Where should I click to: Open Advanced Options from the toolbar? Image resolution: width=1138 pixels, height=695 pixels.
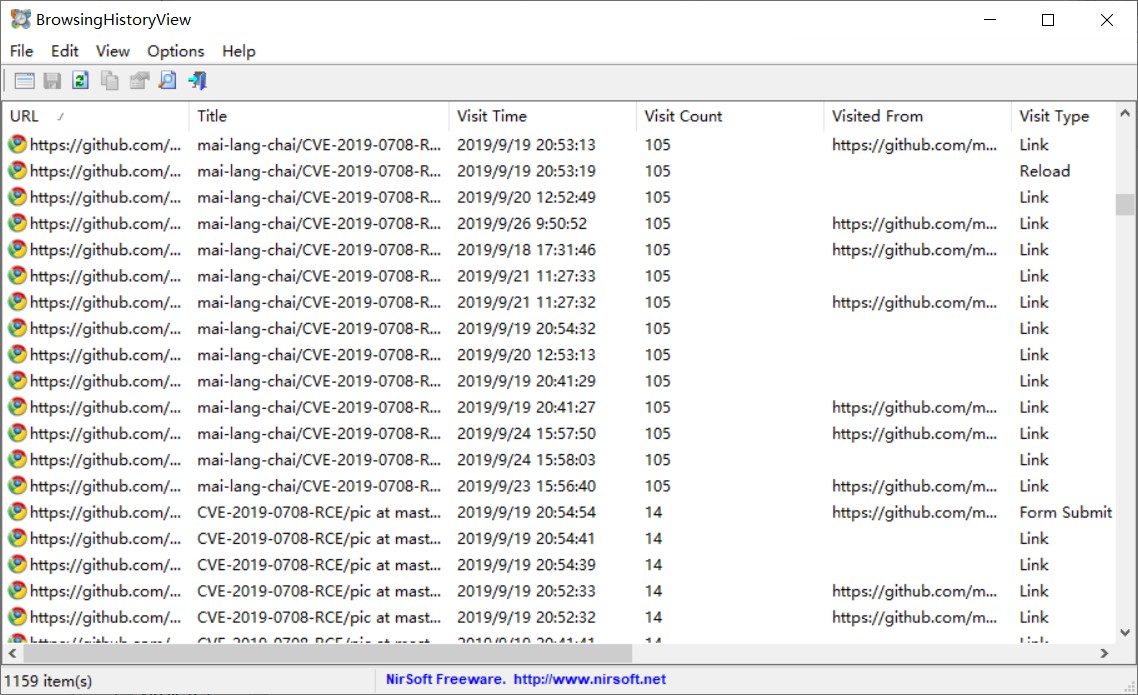(24, 81)
